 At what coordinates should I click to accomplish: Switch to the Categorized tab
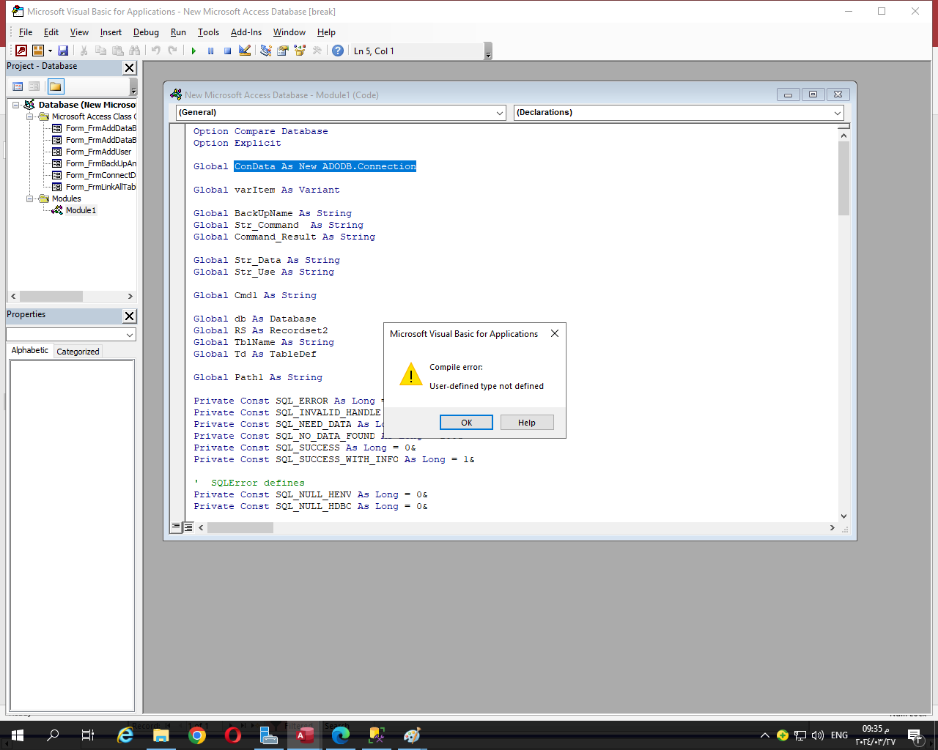pos(78,352)
